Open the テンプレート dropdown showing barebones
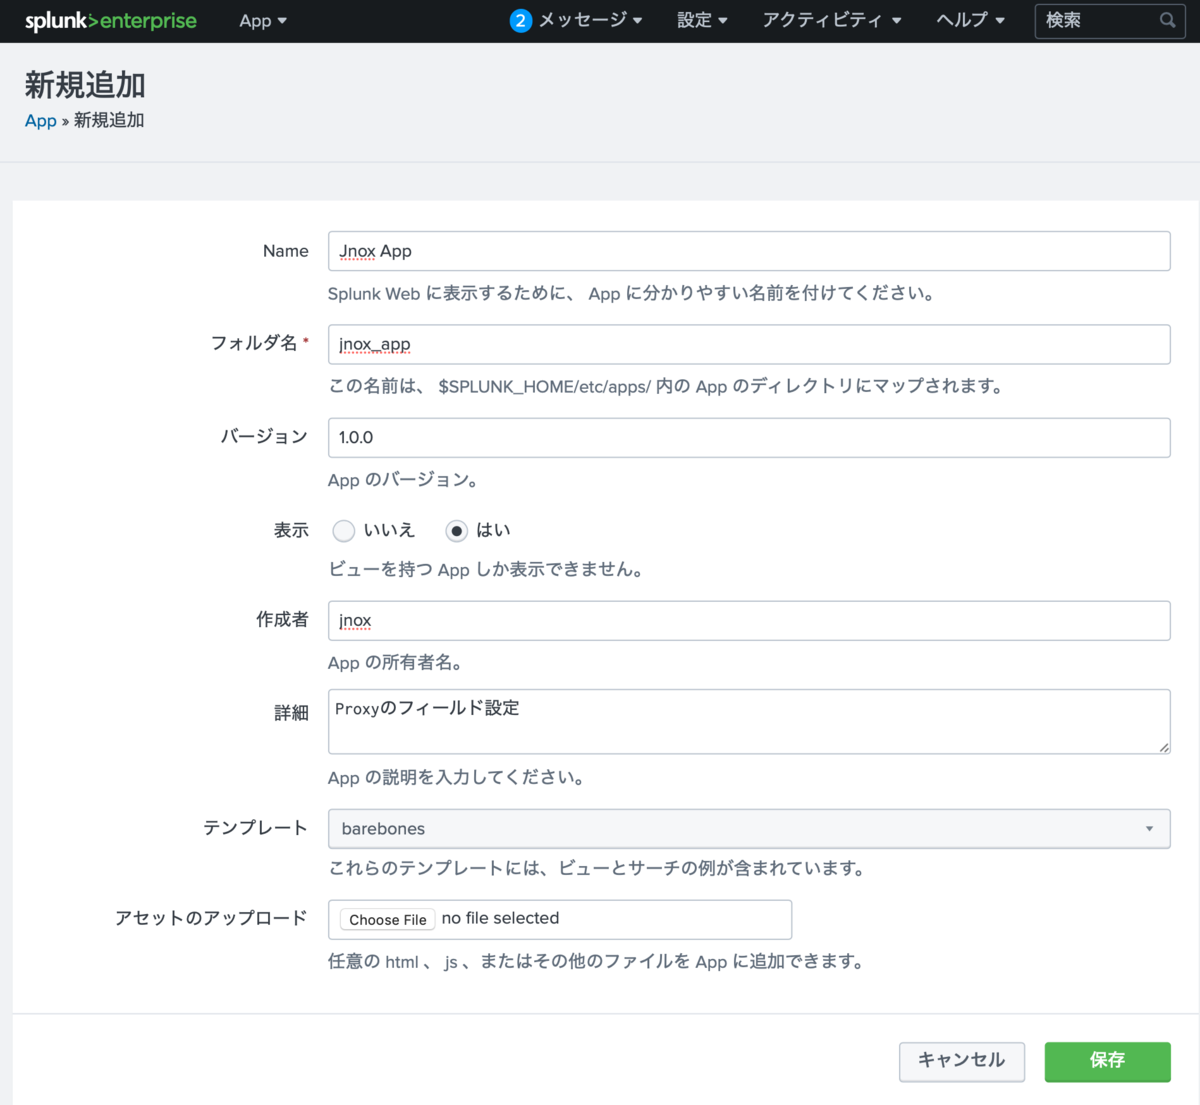The height and width of the screenshot is (1105, 1200). point(749,828)
